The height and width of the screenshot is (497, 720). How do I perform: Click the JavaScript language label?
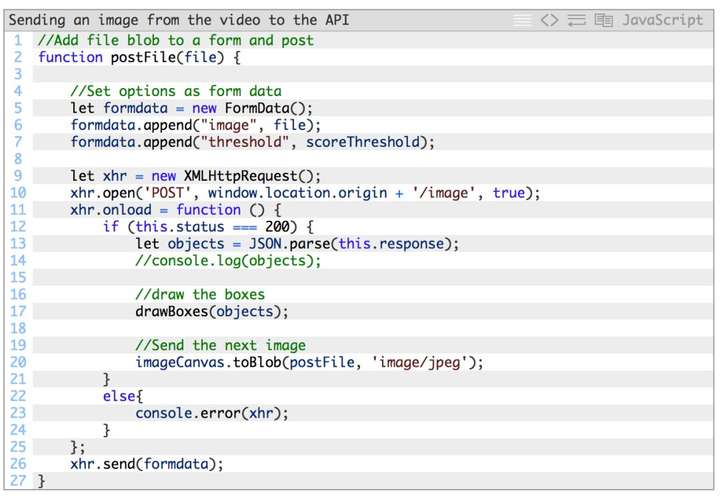click(x=662, y=20)
